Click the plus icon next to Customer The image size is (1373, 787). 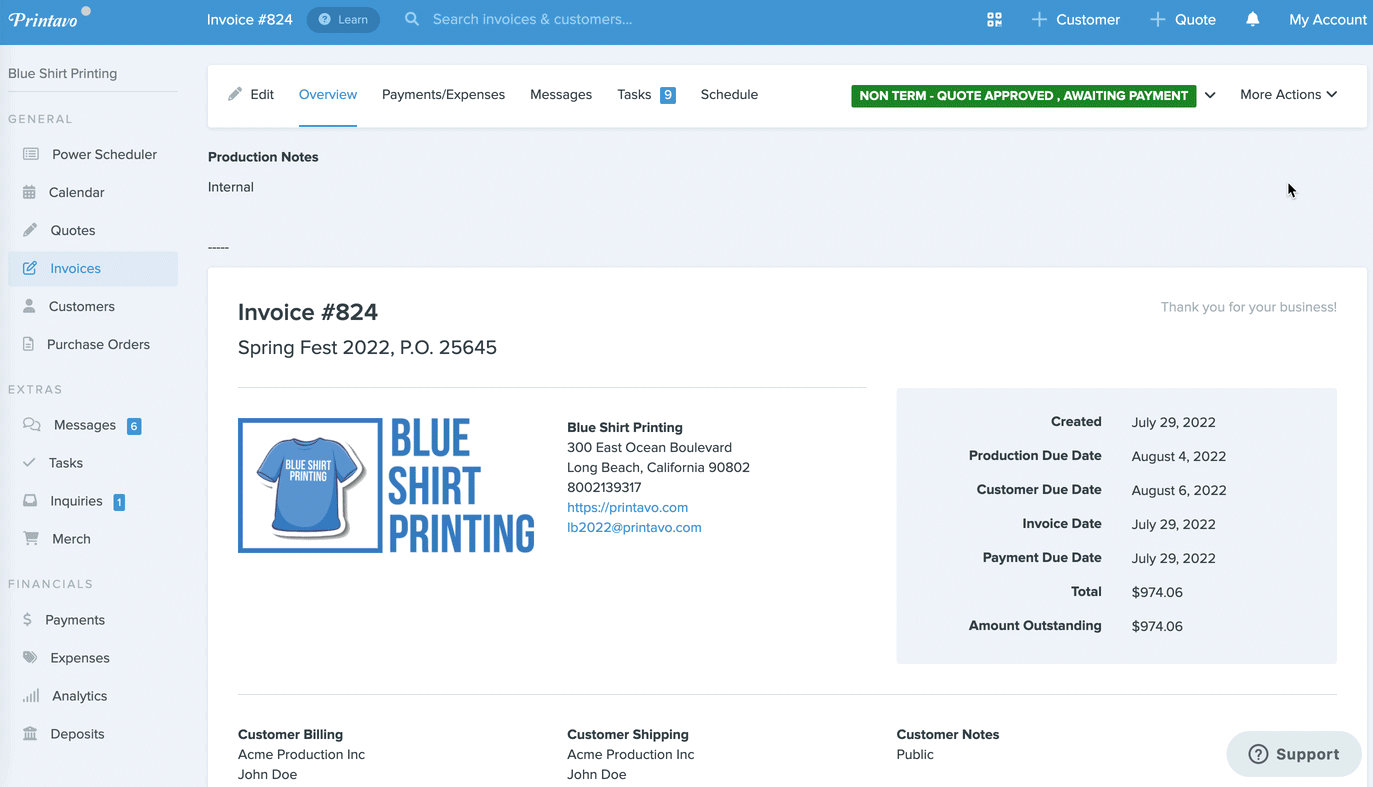coord(1039,19)
